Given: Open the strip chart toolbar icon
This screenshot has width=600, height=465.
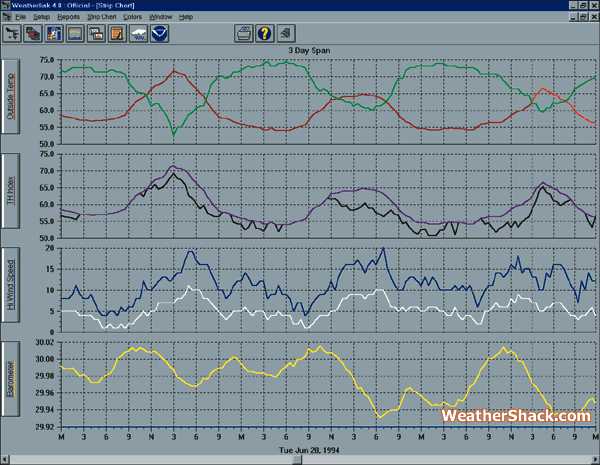Looking at the screenshot, I should pyautogui.click(x=75, y=35).
